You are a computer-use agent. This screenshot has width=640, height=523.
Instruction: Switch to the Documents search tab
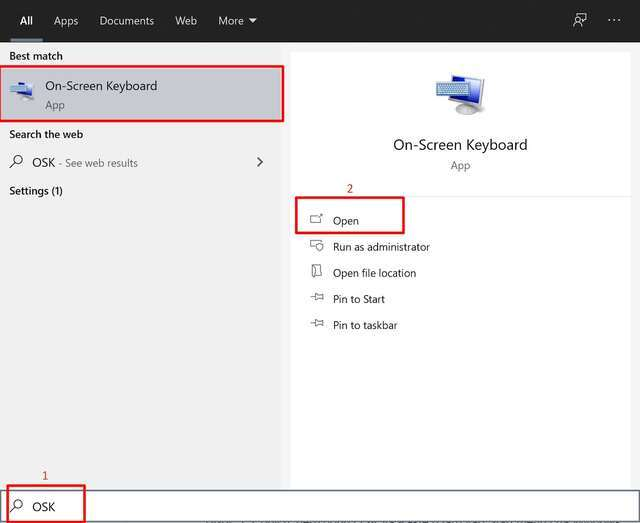coord(127,21)
